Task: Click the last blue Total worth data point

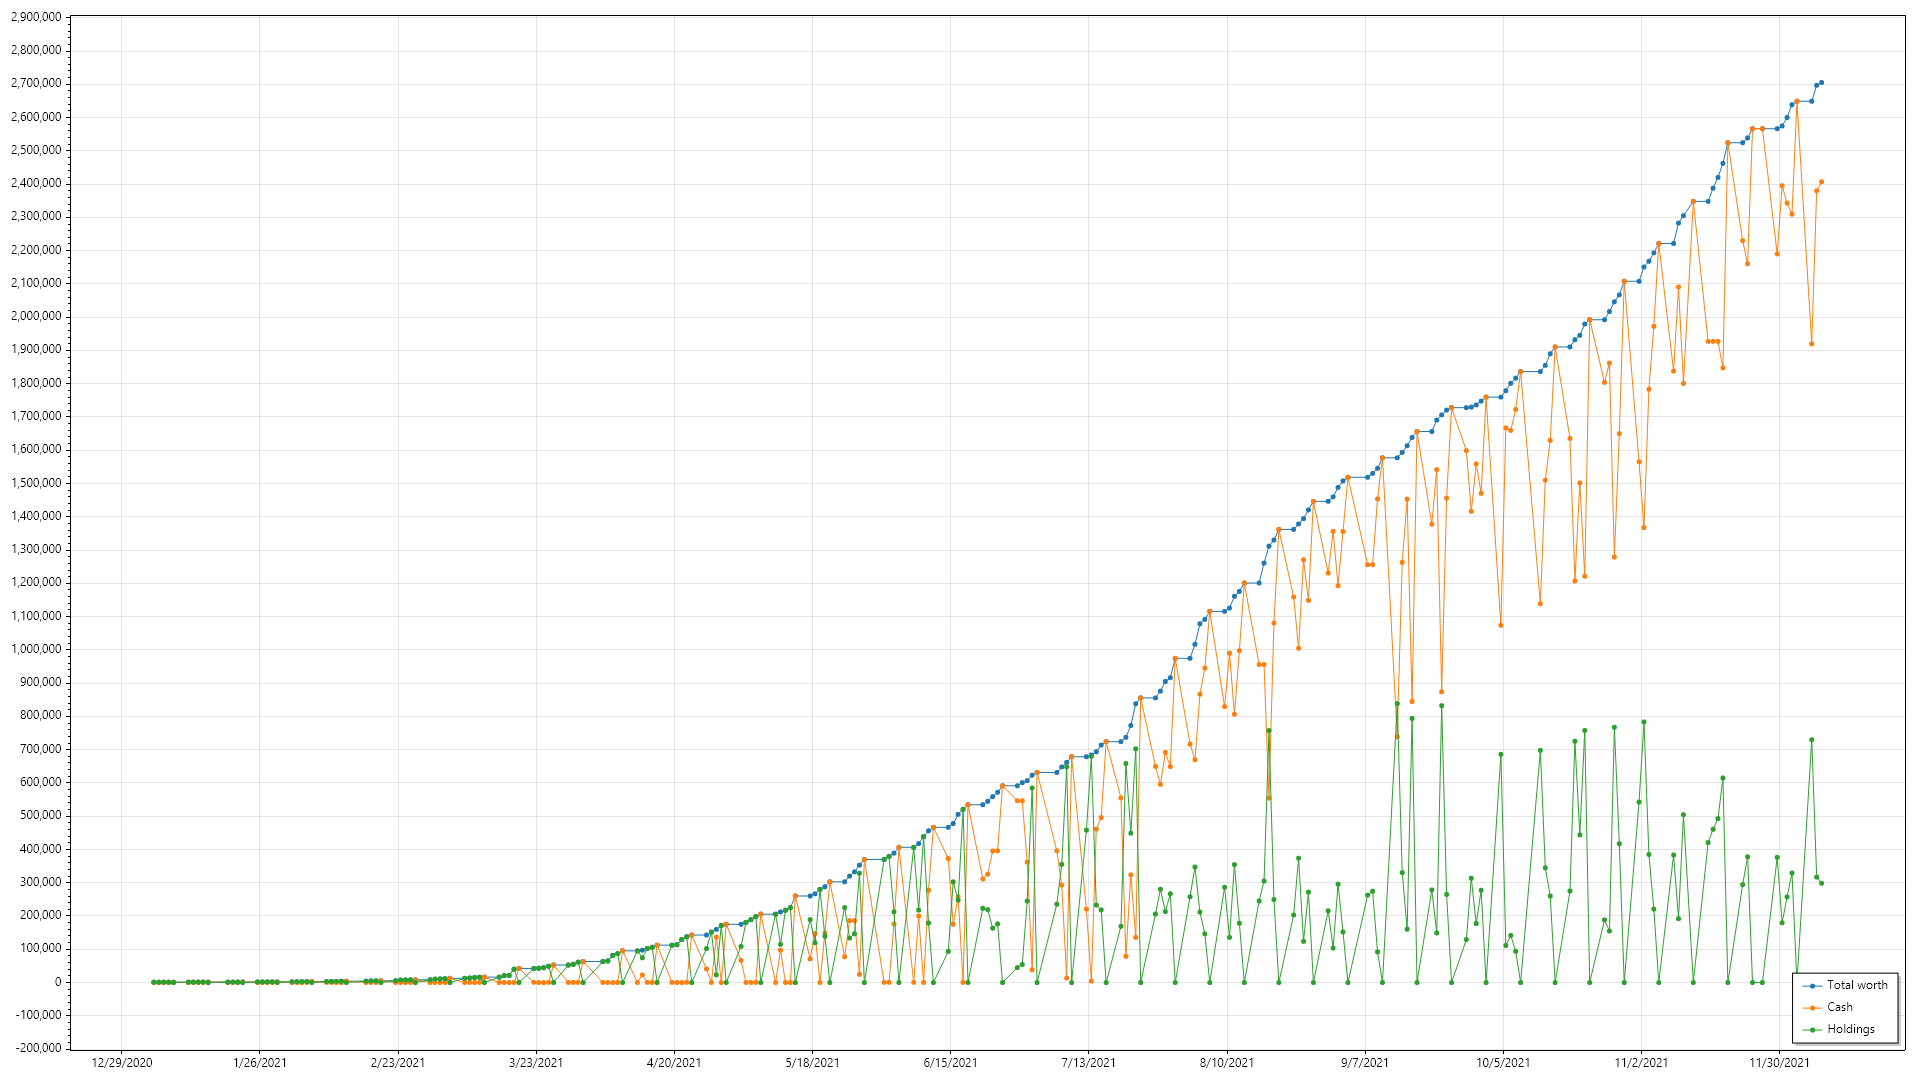Action: click(1821, 82)
